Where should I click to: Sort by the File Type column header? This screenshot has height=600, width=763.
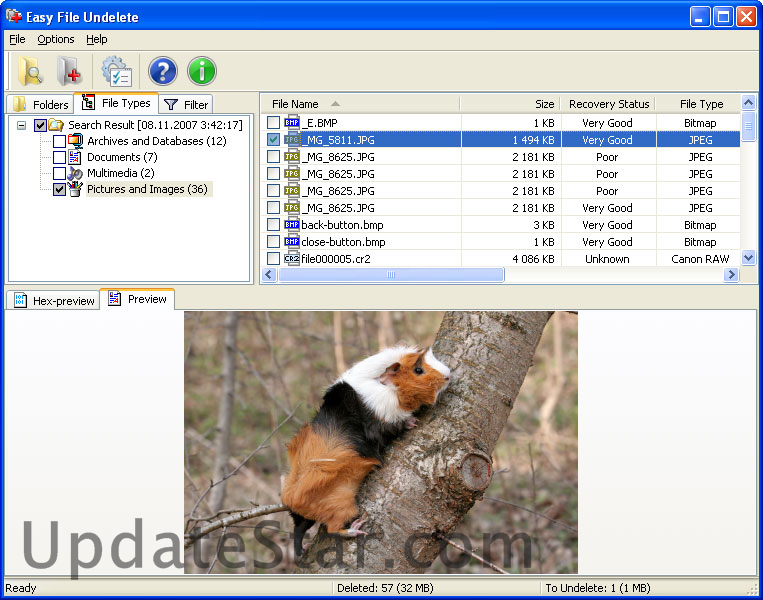click(x=699, y=104)
